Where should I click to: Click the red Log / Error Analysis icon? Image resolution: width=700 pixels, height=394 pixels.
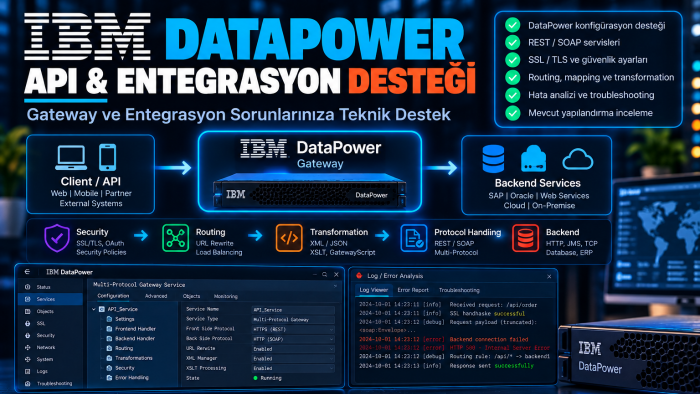359,276
